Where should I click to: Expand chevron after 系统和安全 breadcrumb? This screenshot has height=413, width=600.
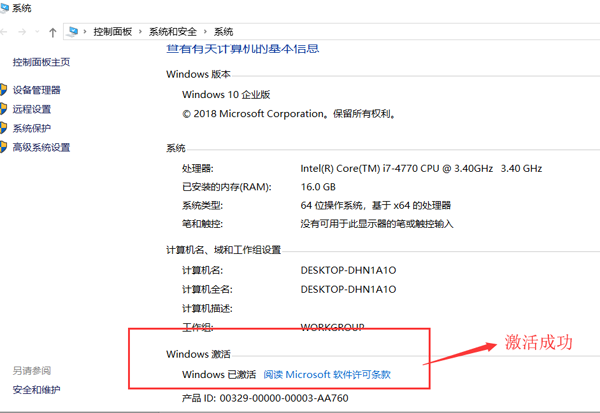pos(205,32)
